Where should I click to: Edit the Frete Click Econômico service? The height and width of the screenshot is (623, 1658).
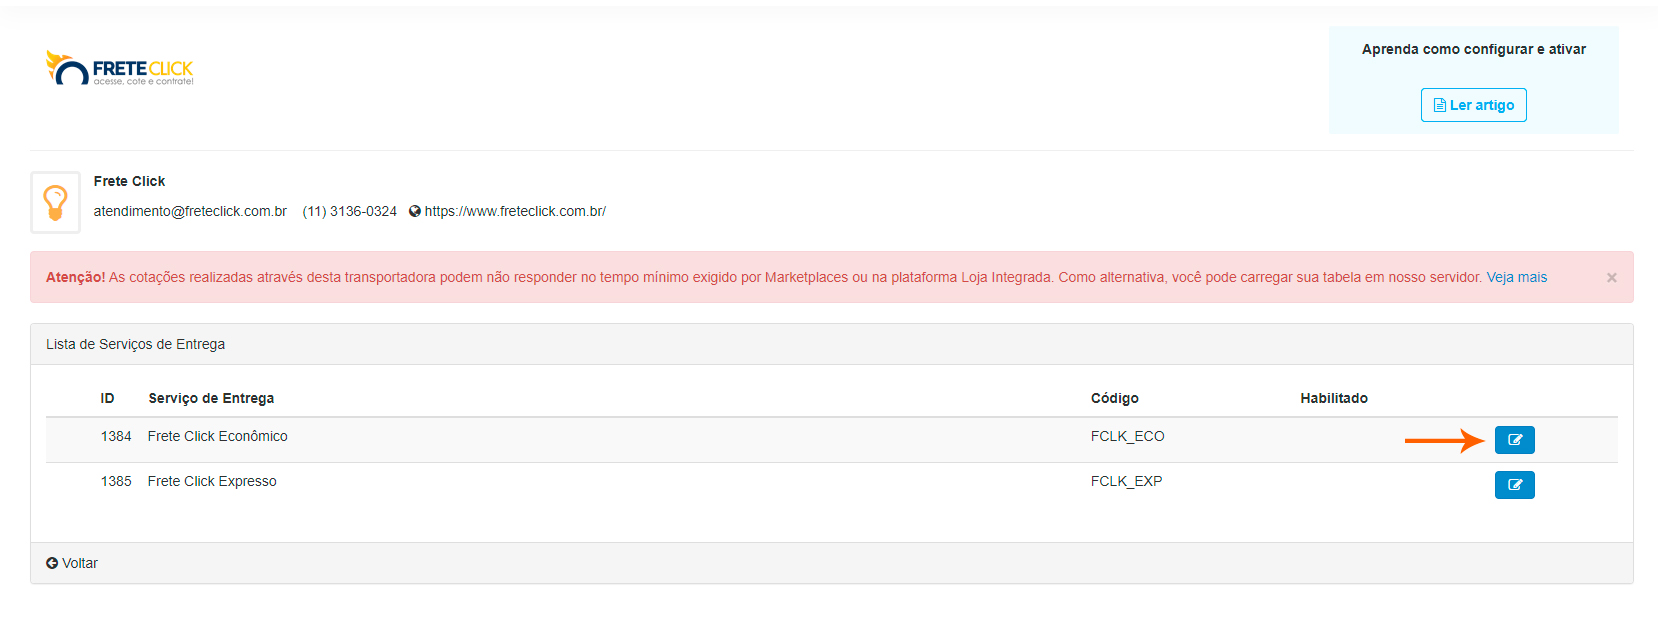pyautogui.click(x=1514, y=440)
